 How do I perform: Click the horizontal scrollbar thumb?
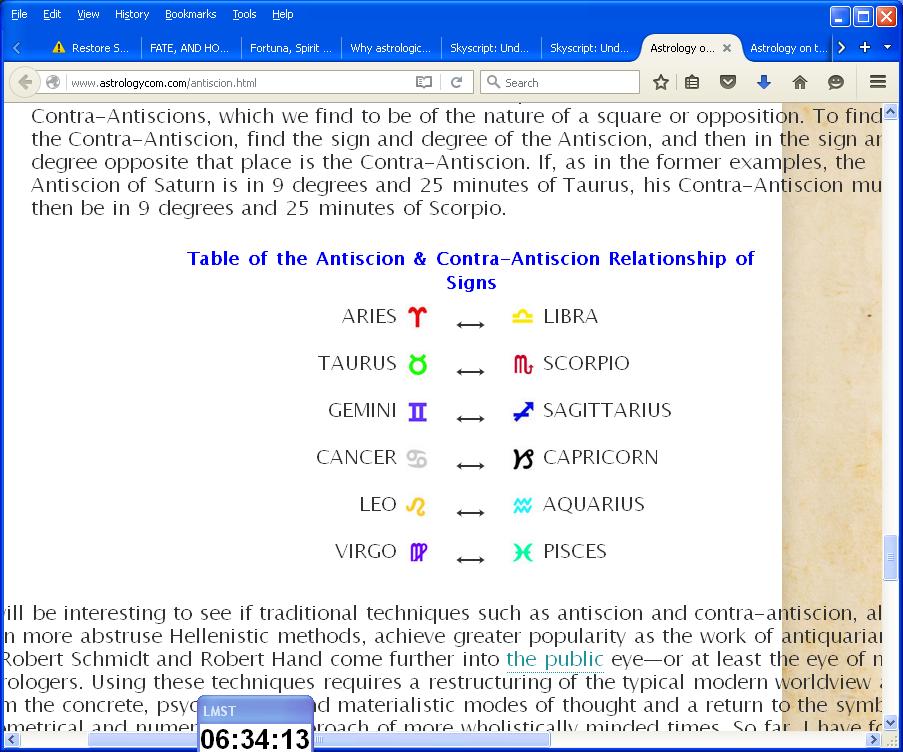click(318, 739)
